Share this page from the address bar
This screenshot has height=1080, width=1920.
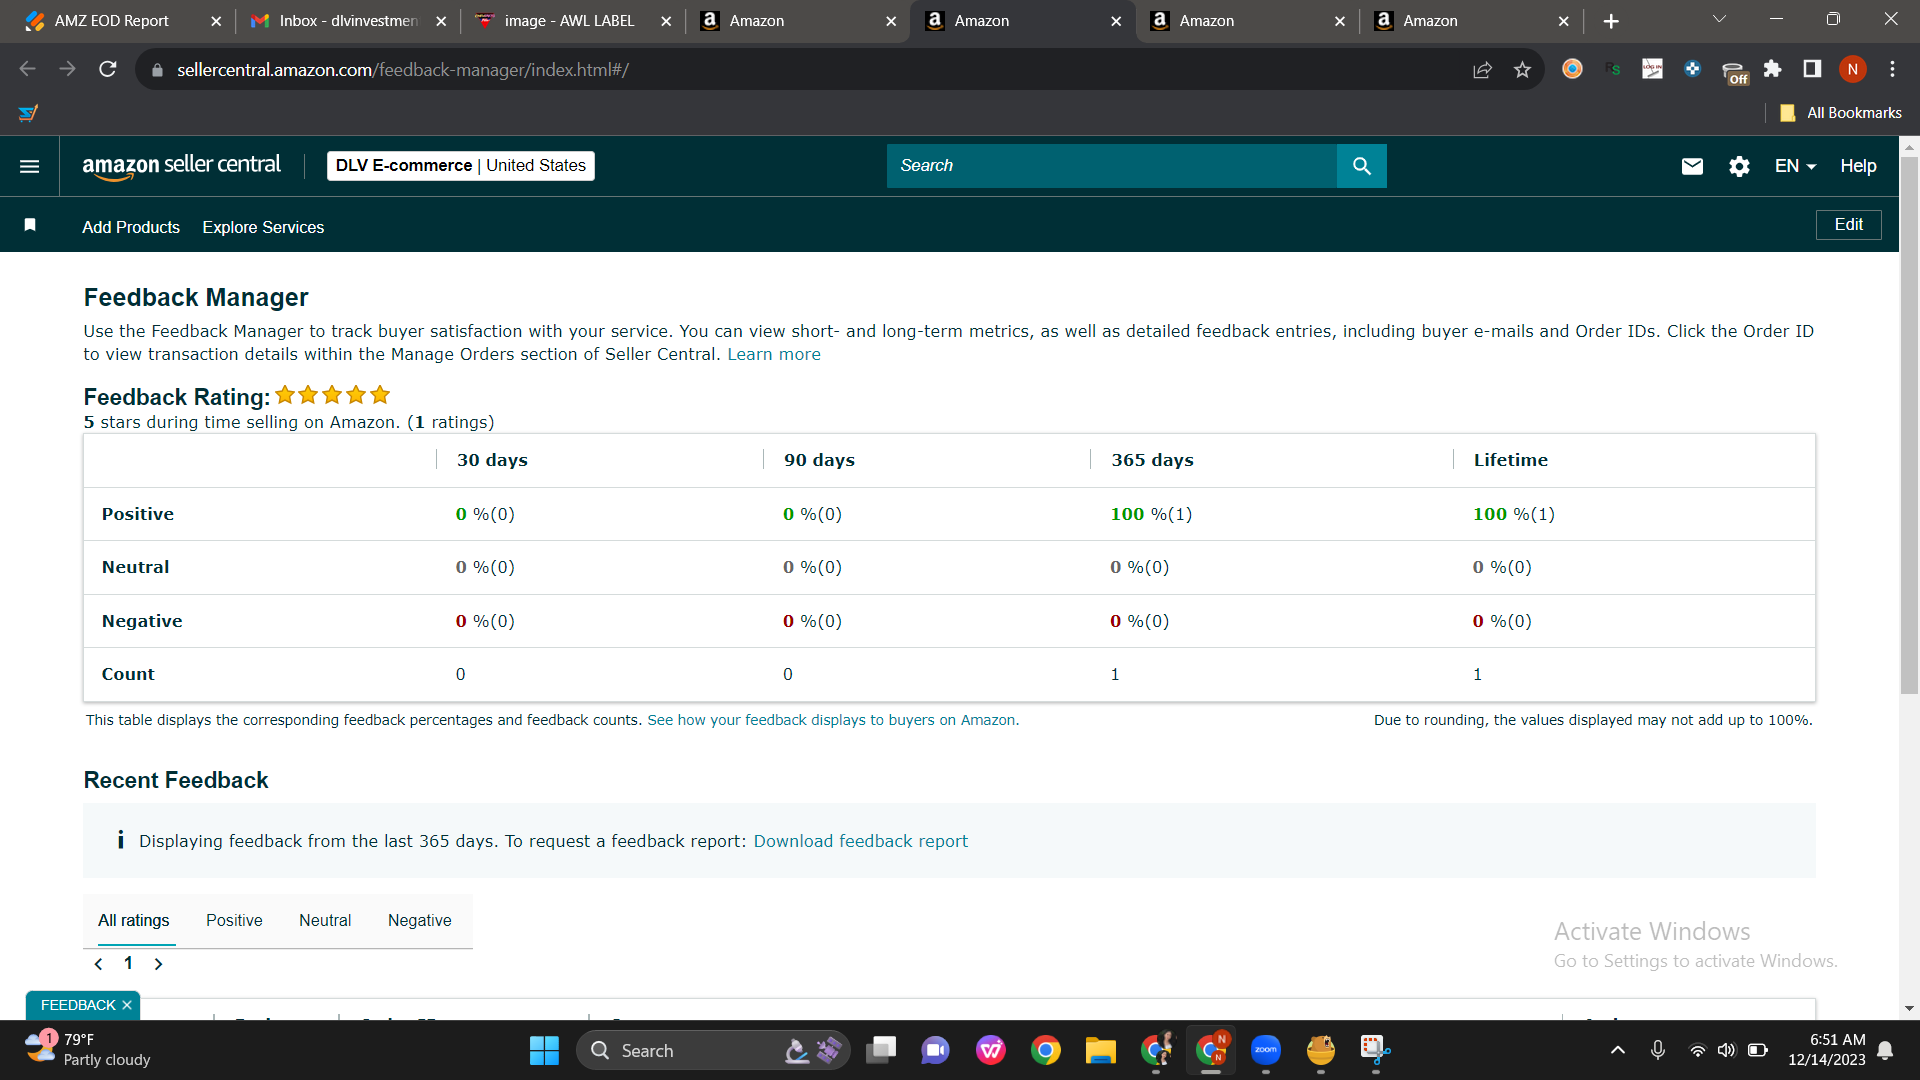coord(1482,69)
